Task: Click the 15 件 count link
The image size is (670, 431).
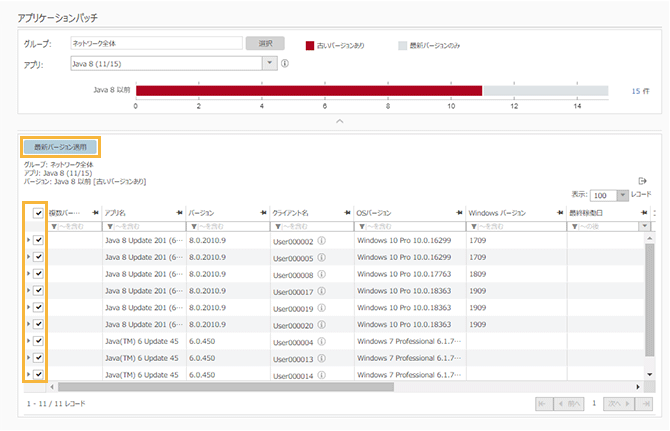Action: (640, 90)
